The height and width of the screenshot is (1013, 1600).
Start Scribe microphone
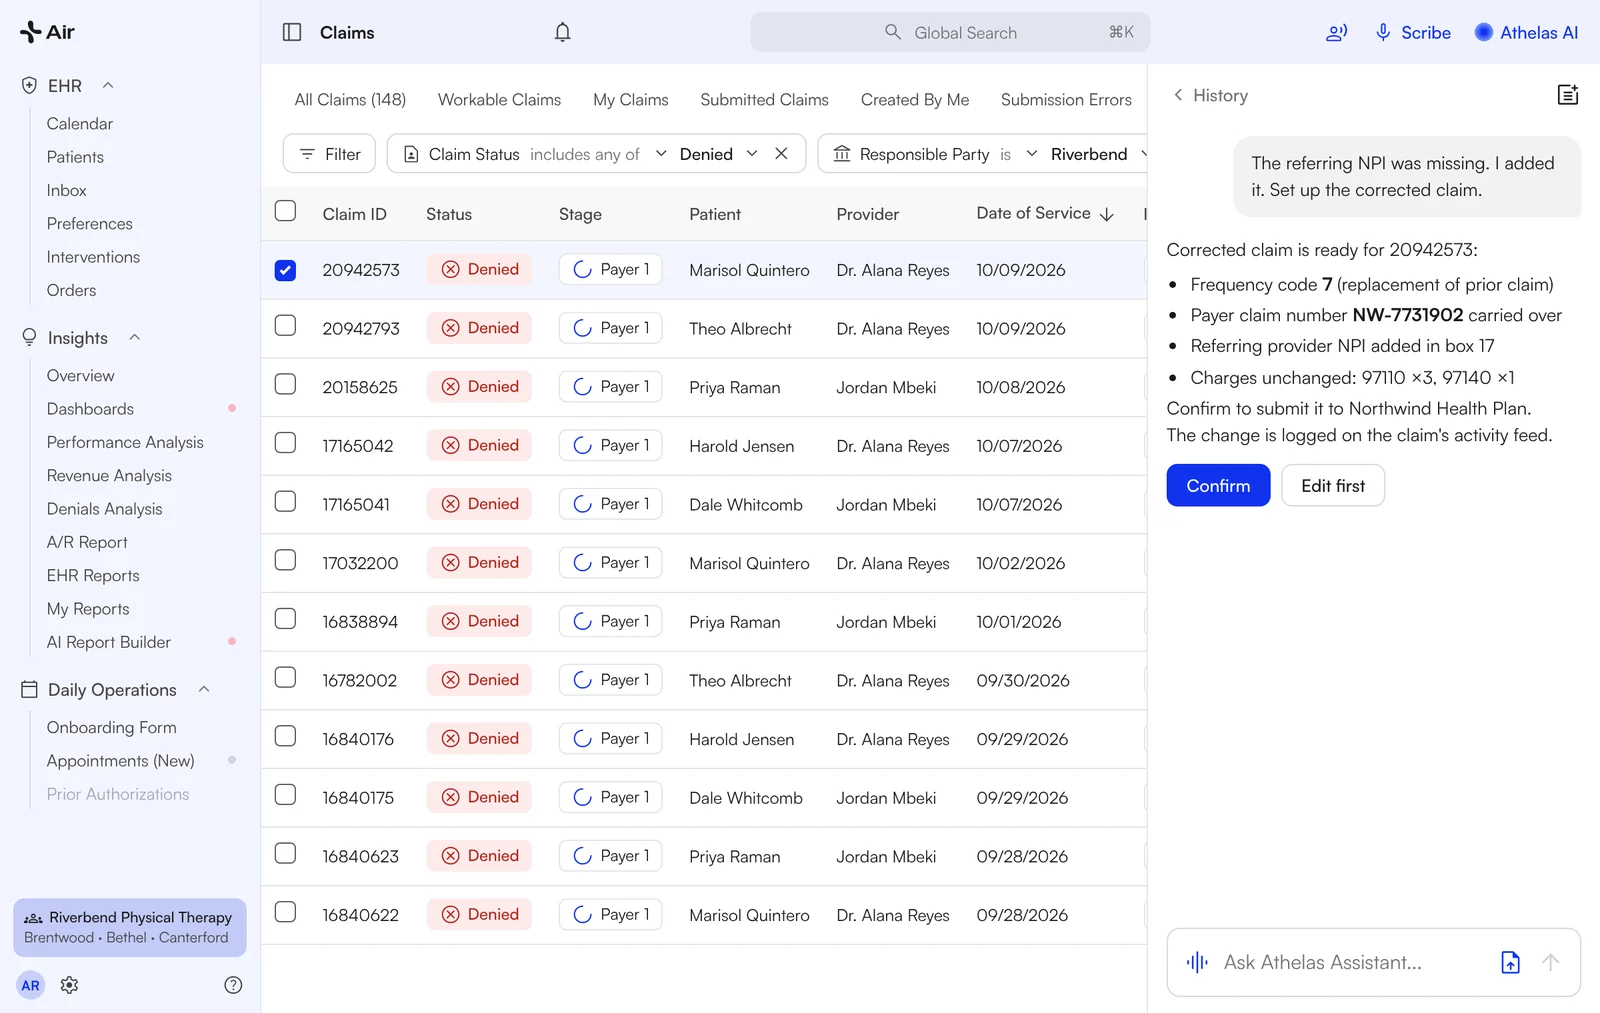(x=1413, y=32)
